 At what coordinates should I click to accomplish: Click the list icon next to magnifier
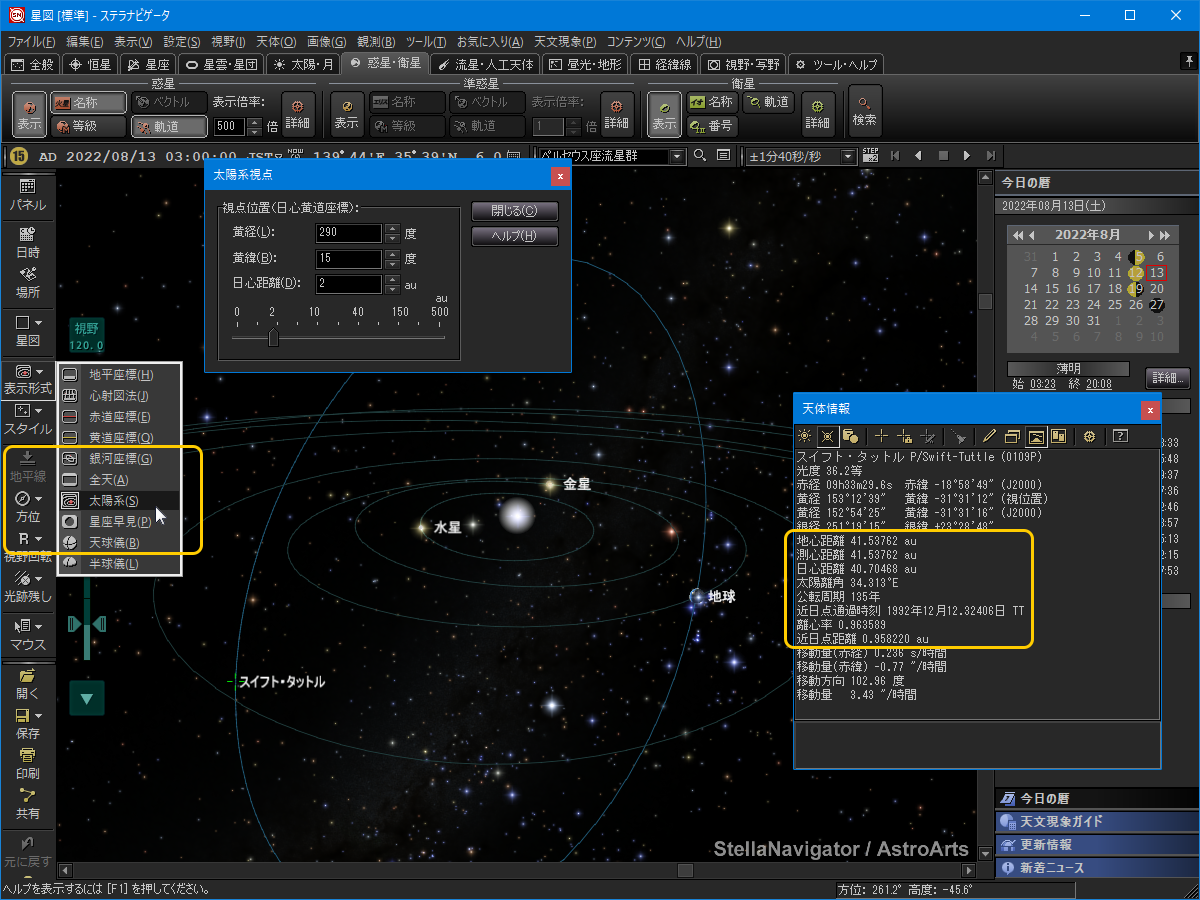(722, 156)
